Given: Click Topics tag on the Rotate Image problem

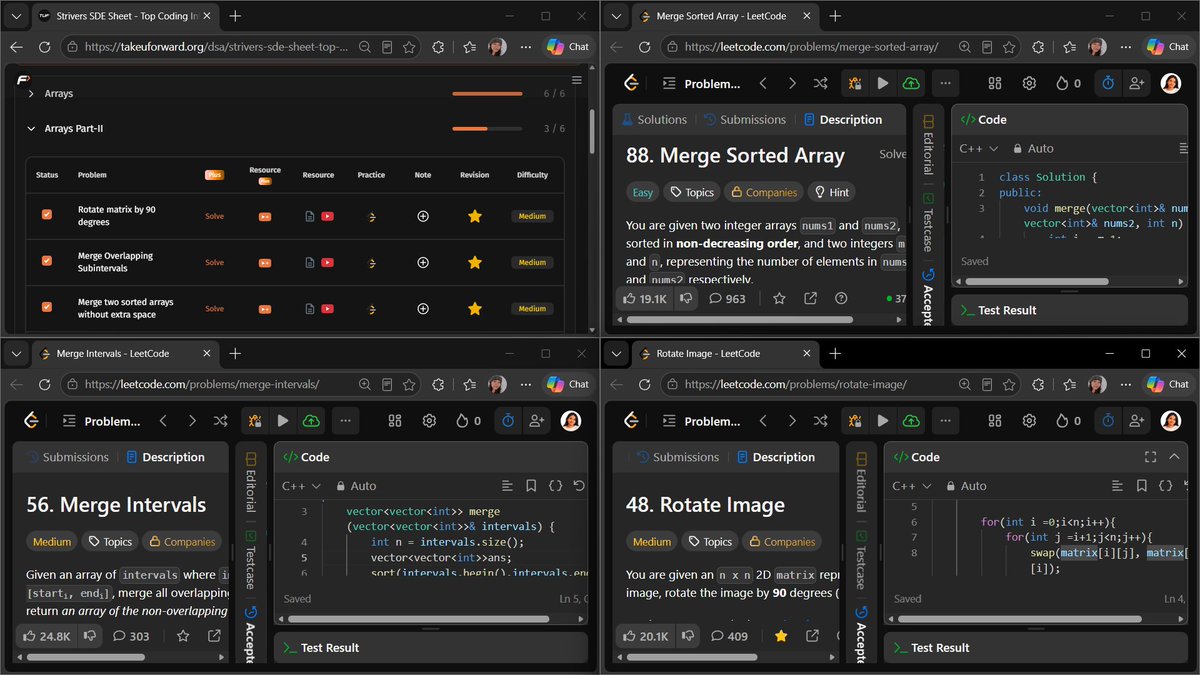Looking at the screenshot, I should (710, 542).
